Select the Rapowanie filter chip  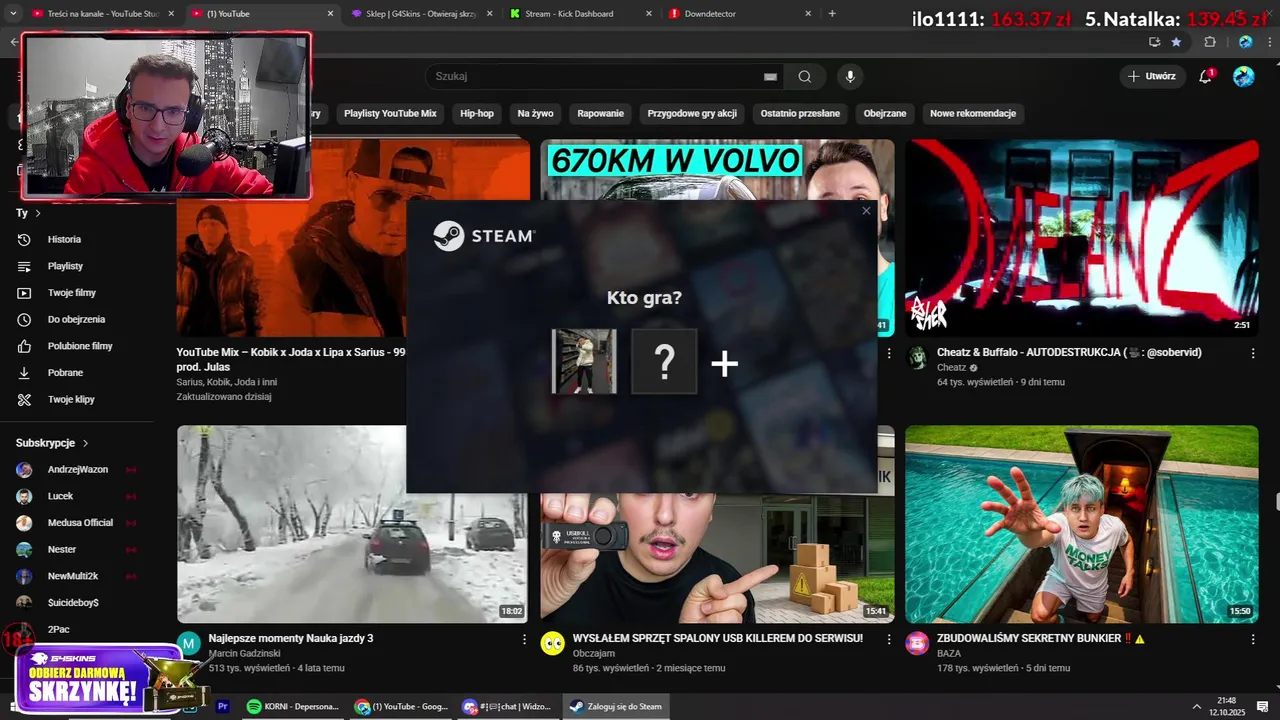point(600,113)
